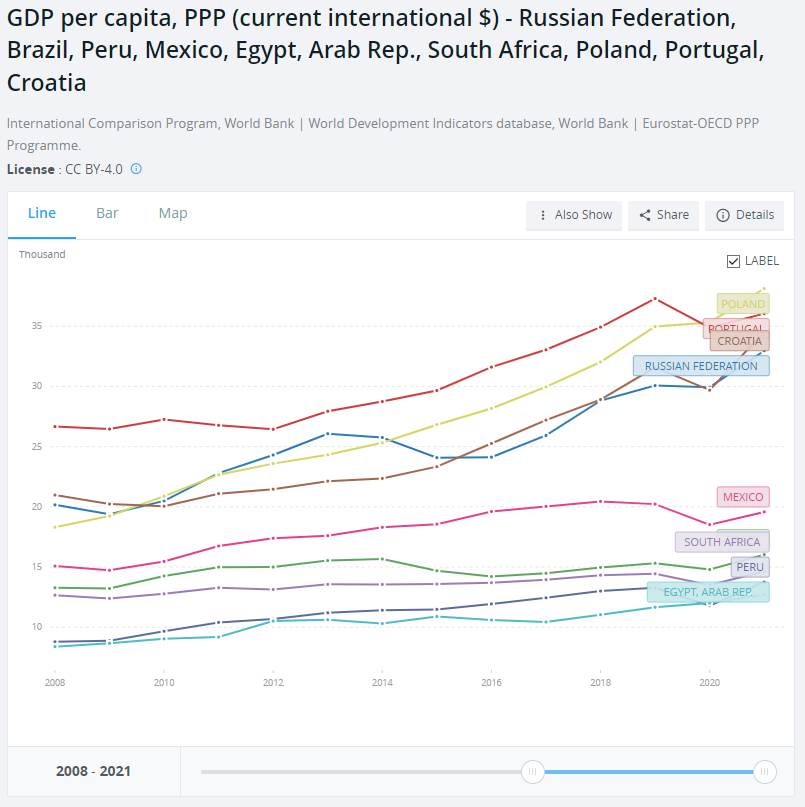Viewport: 805px width, 807px height.
Task: Click the right handle of year slider
Action: 765,771
